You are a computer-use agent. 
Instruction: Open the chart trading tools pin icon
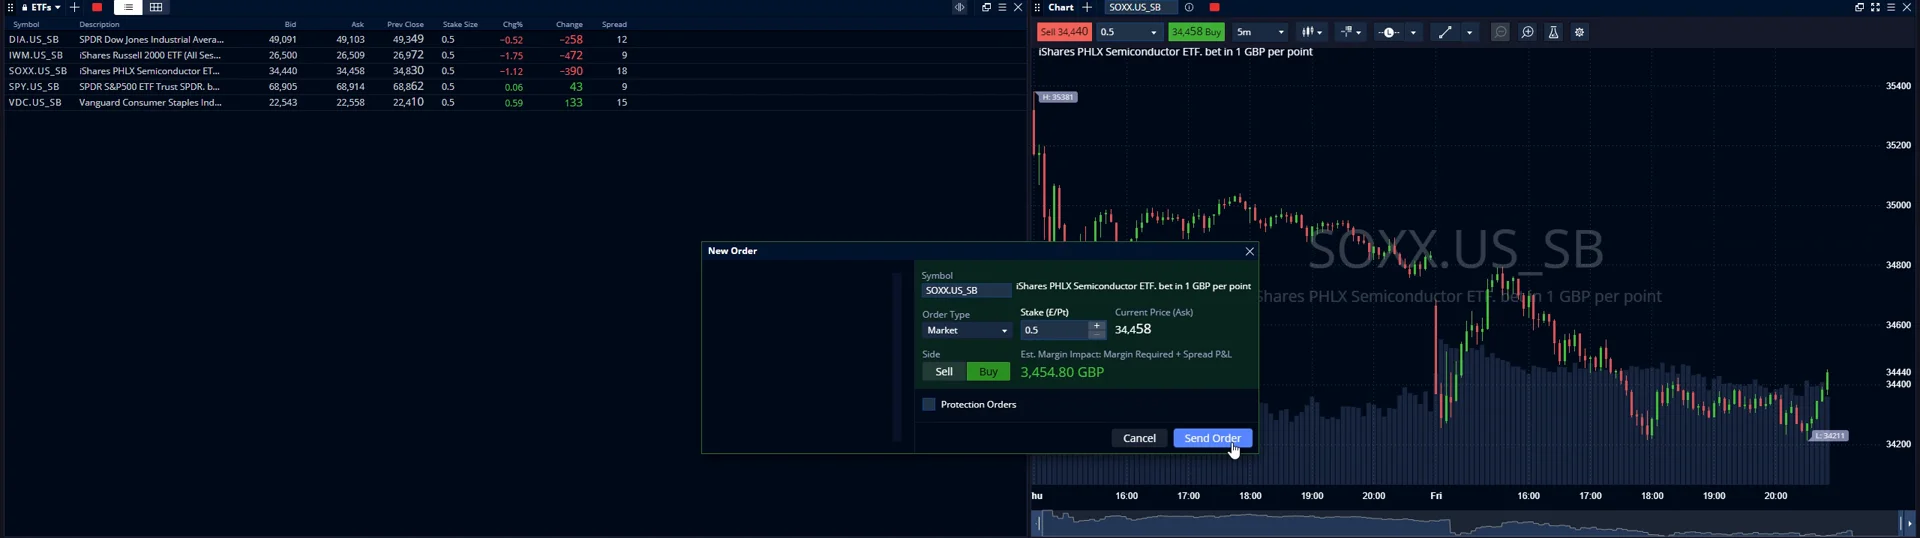(1350, 32)
